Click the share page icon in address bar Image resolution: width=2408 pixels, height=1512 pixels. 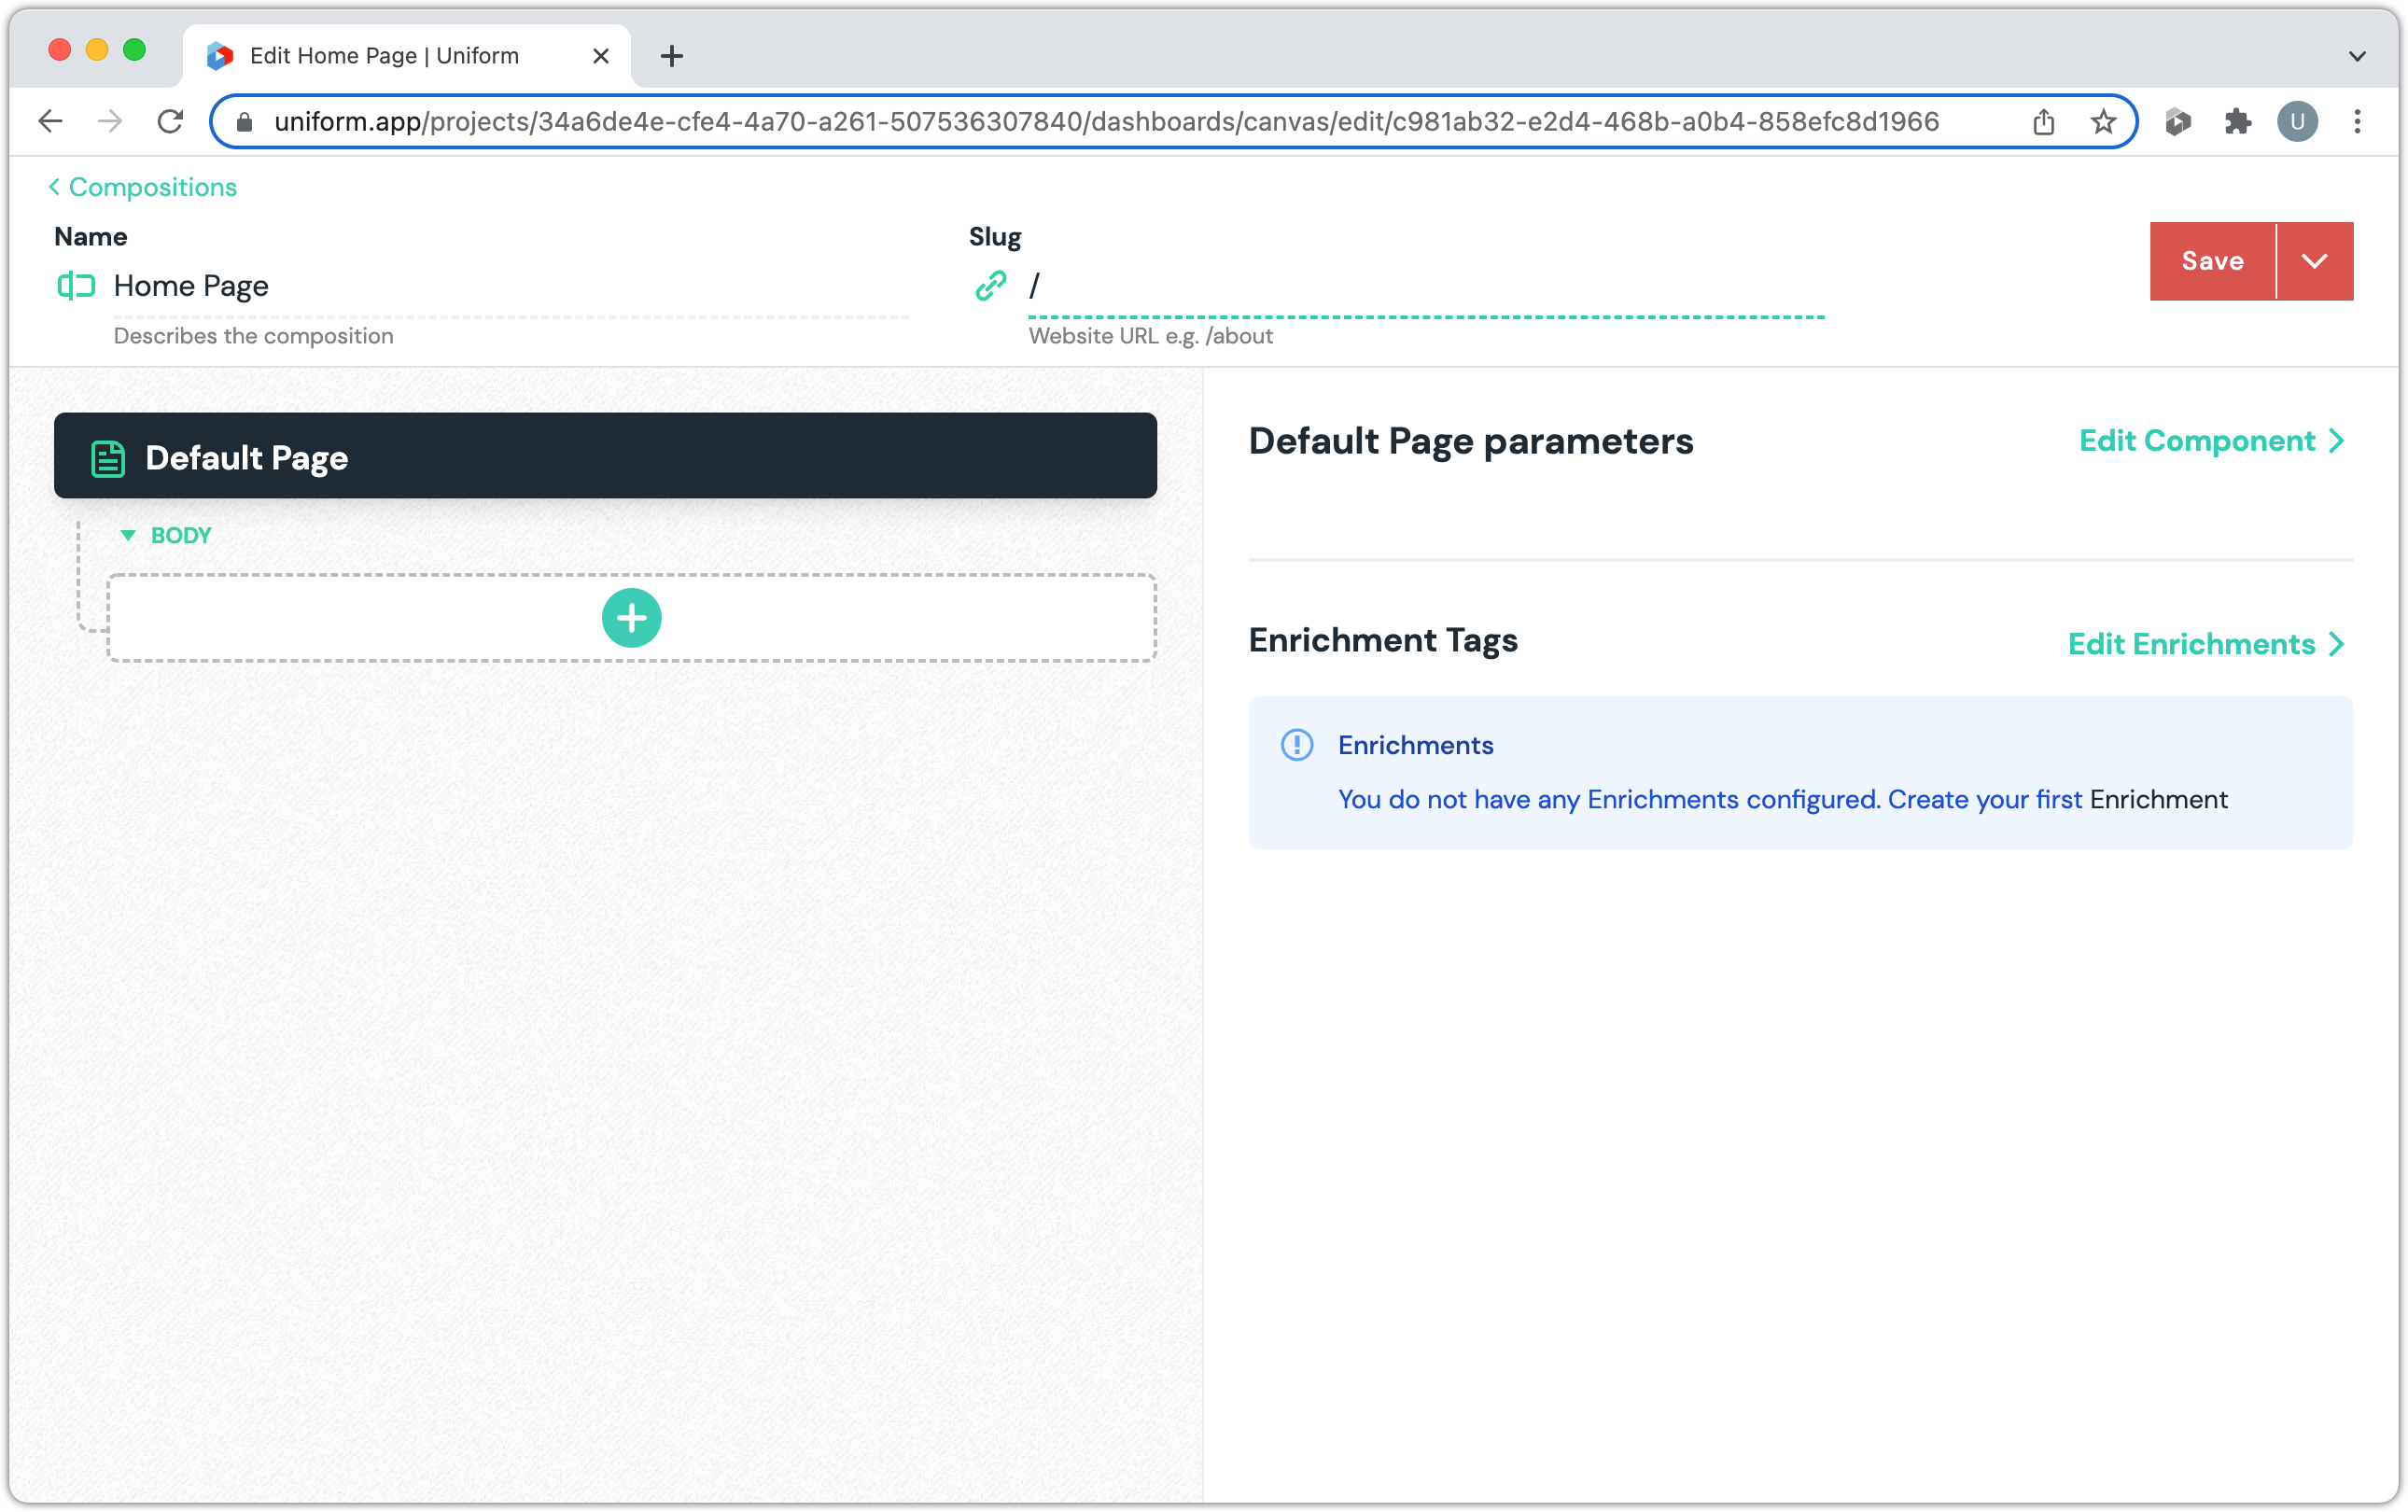click(x=2043, y=122)
